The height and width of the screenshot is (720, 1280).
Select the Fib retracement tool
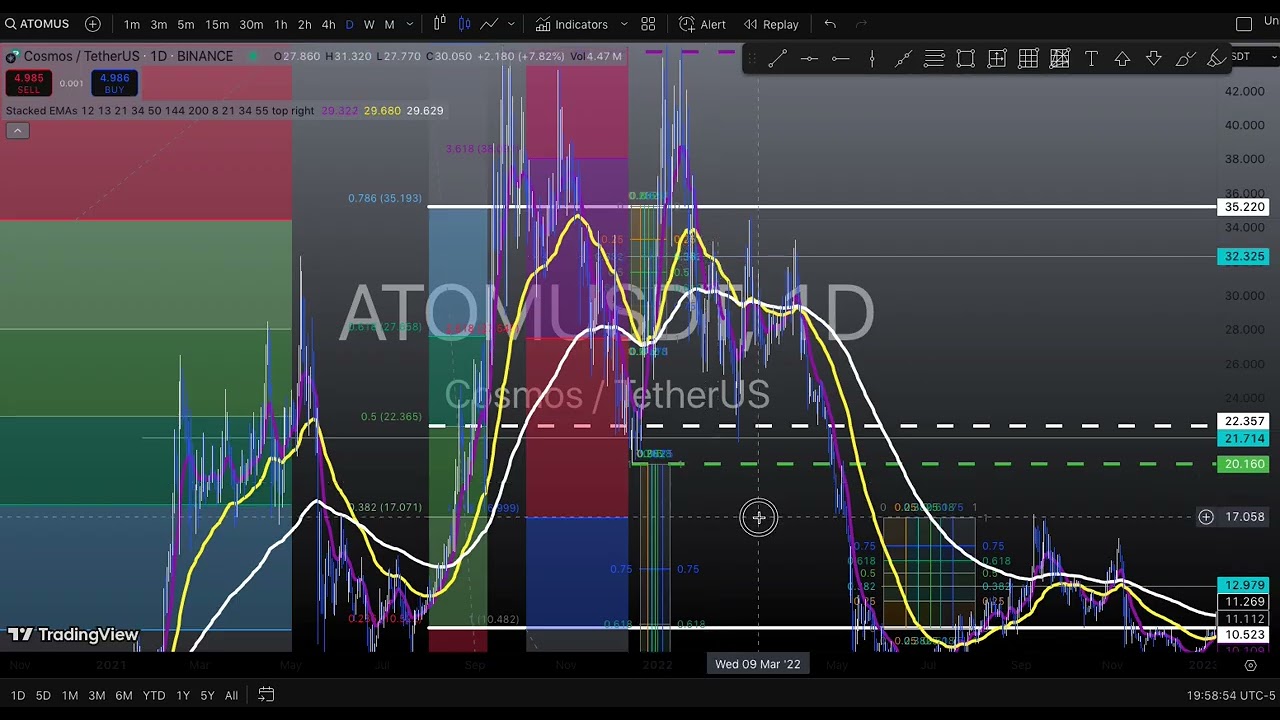(x=934, y=59)
